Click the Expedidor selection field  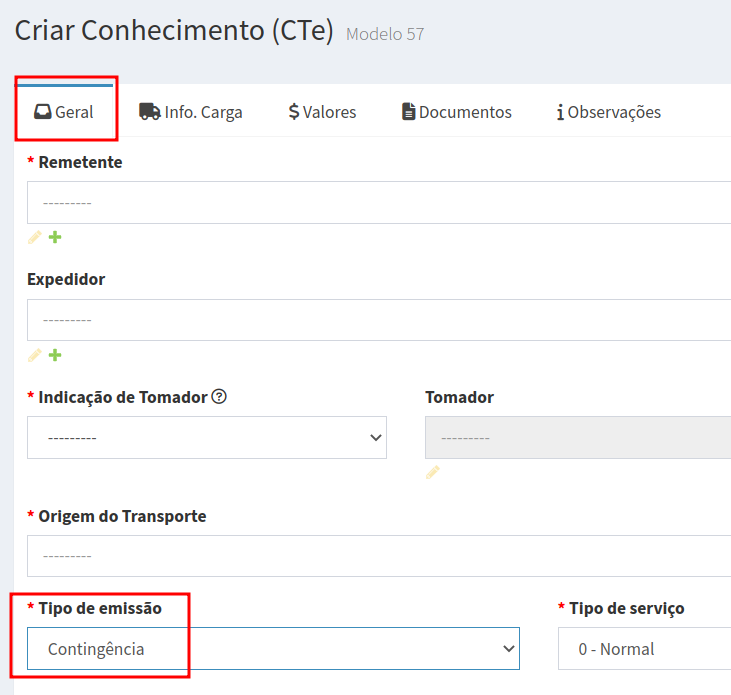tap(379, 321)
